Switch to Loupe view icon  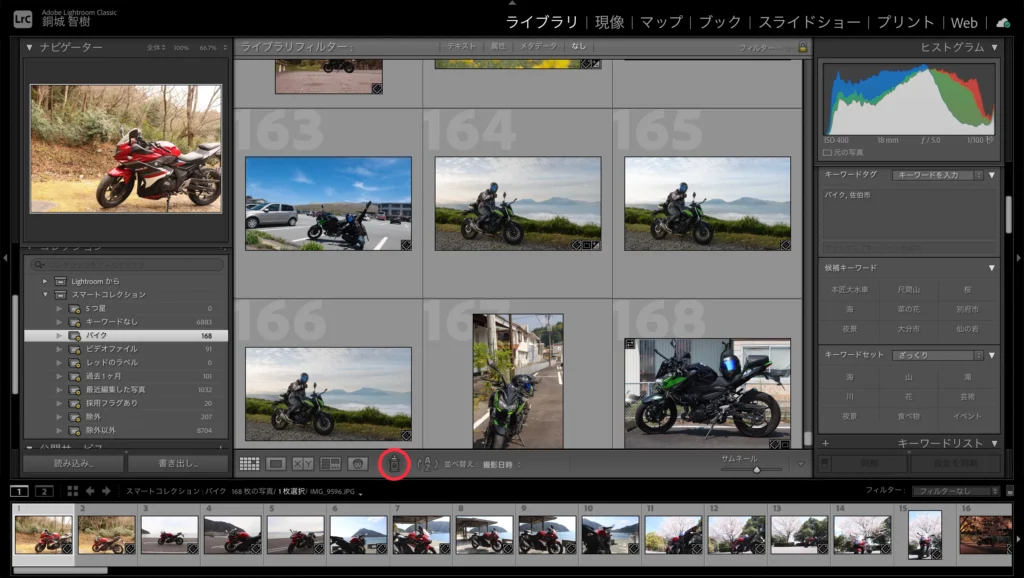[276, 464]
